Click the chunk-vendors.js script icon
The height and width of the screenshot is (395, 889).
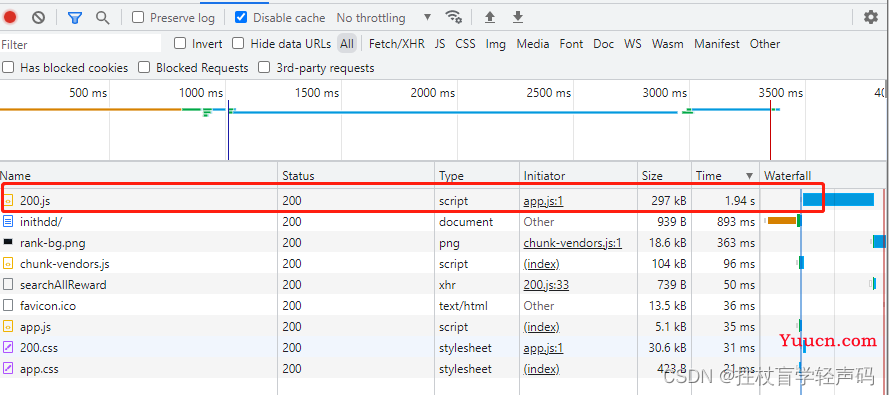tap(8, 264)
